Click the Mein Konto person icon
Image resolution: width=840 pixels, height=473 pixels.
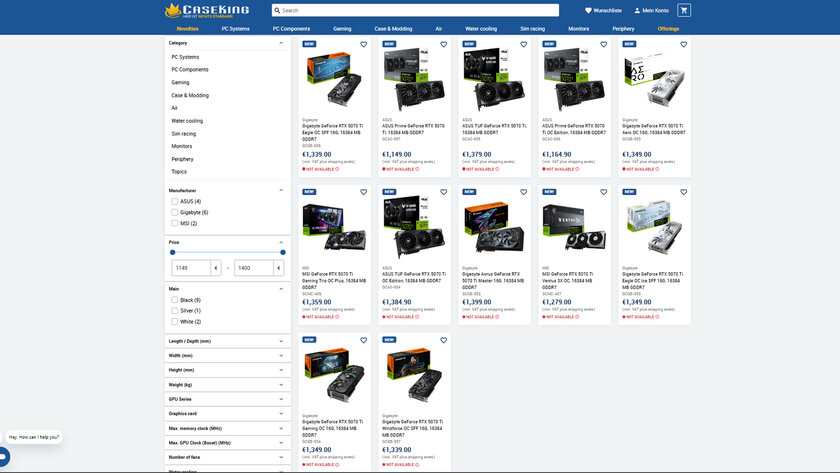[637, 10]
